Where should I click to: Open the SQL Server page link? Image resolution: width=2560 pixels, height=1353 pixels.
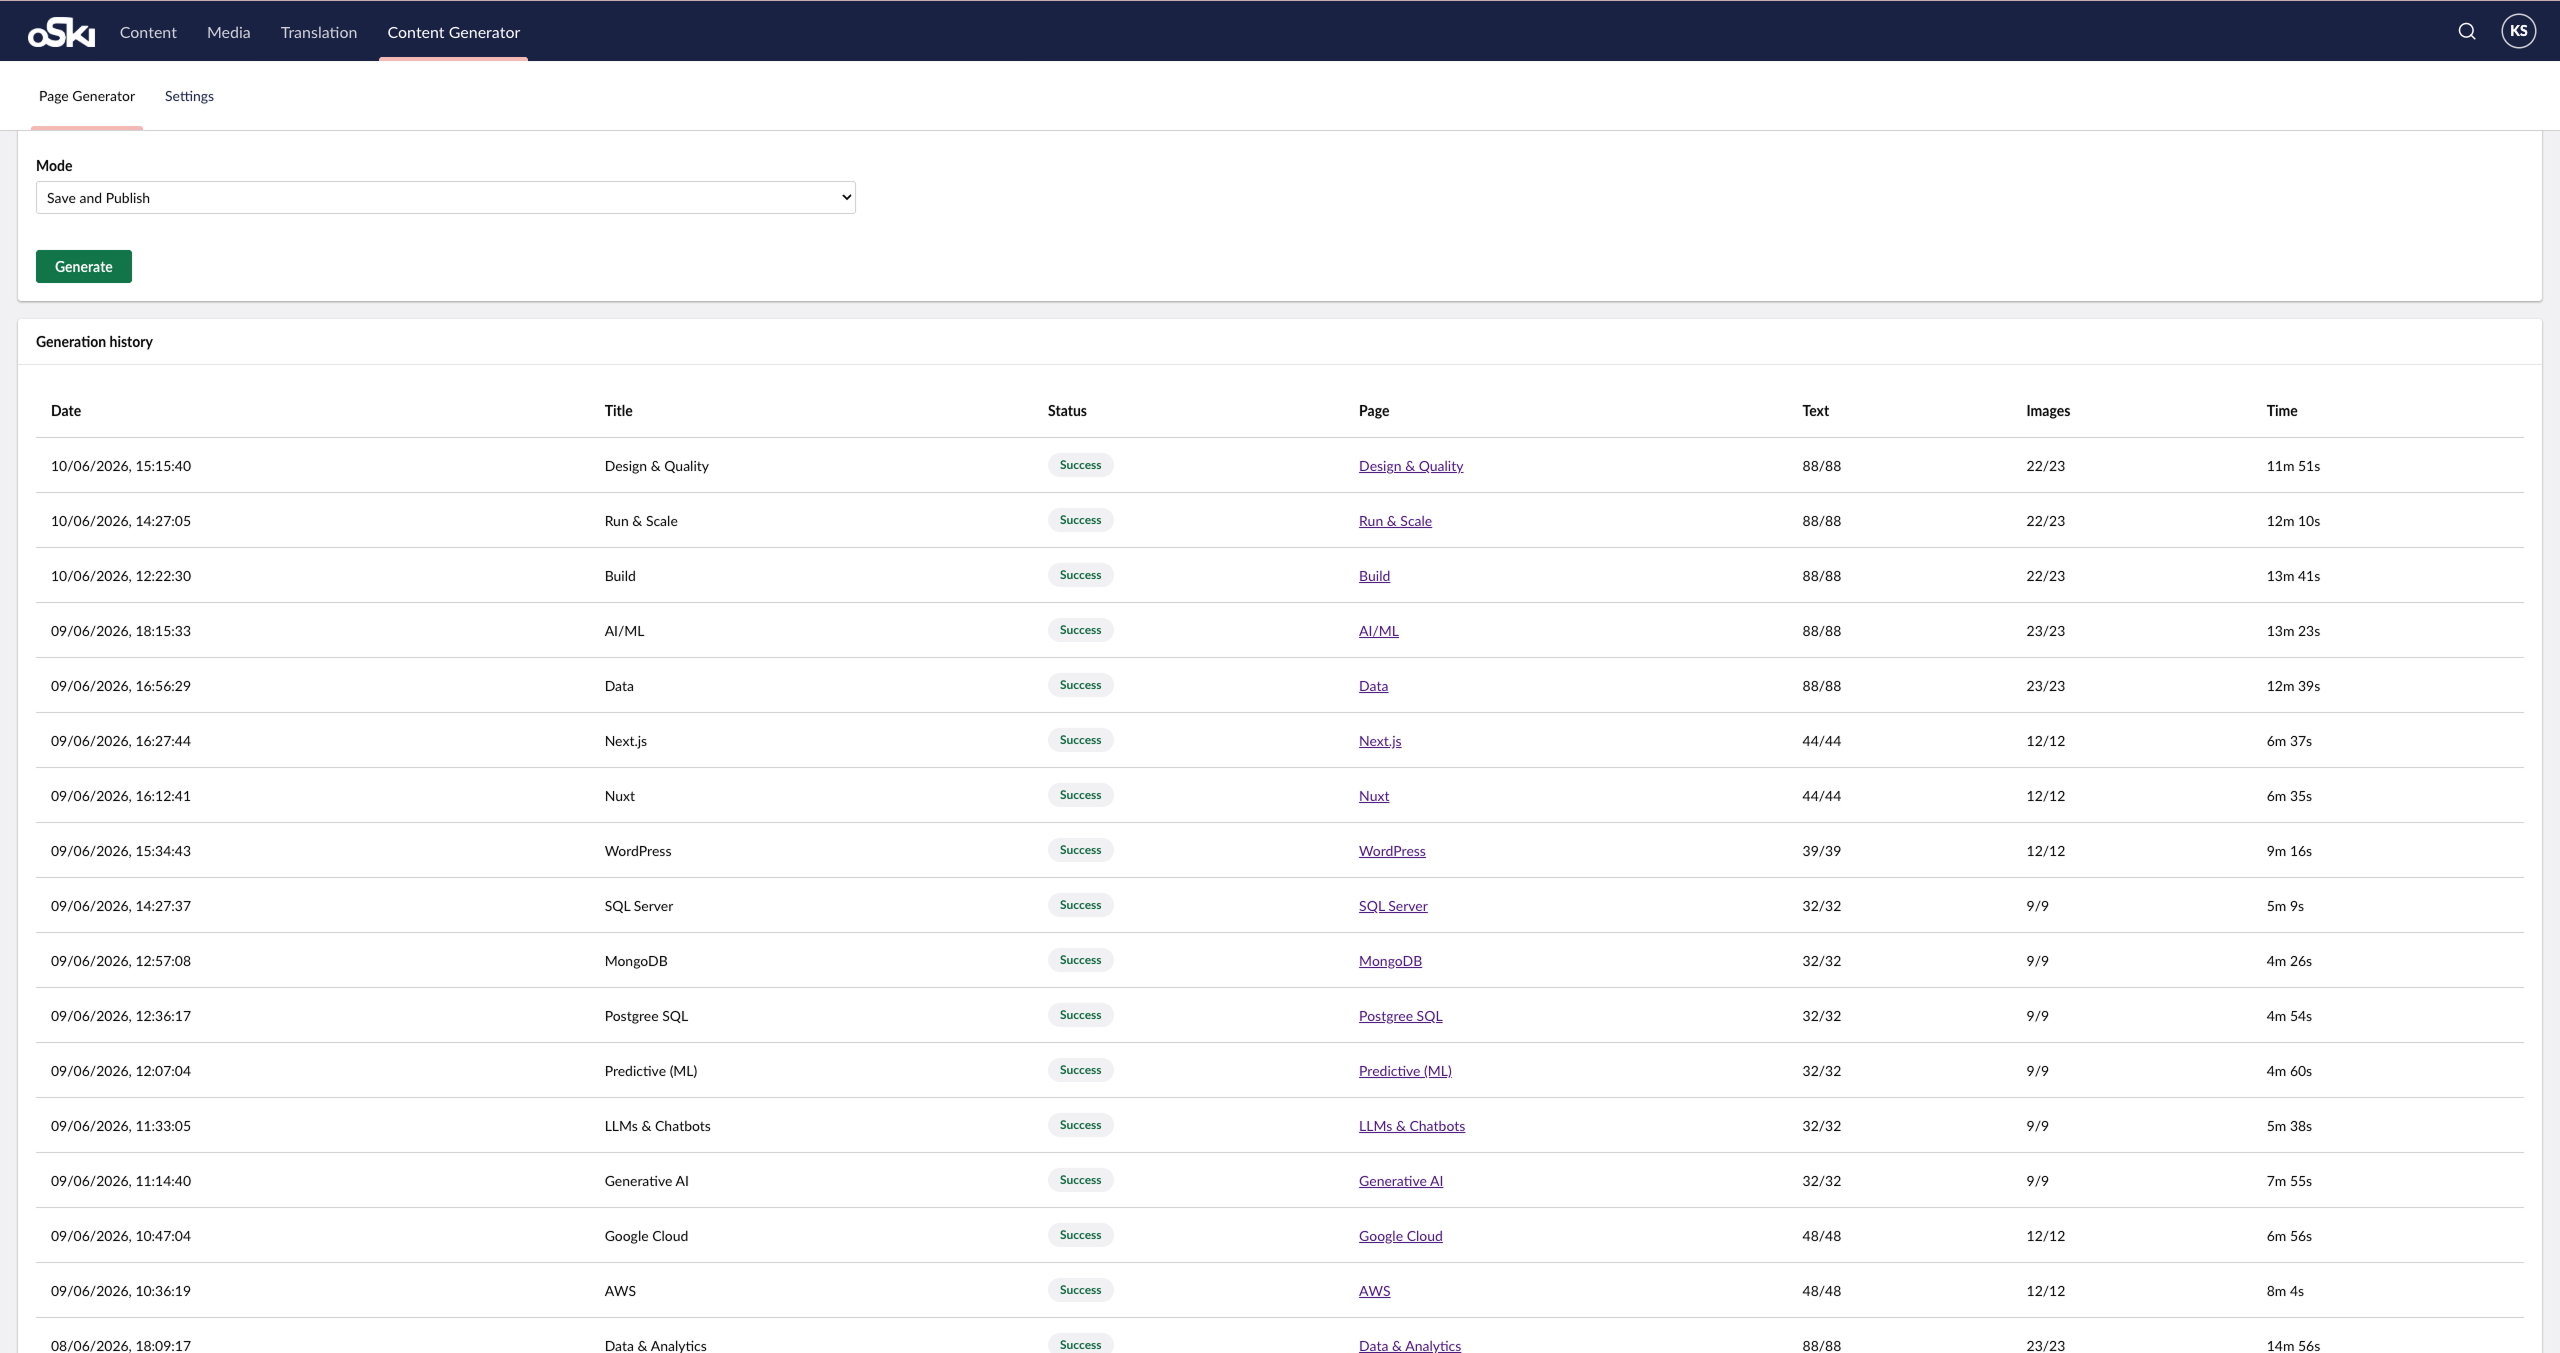coord(1393,906)
